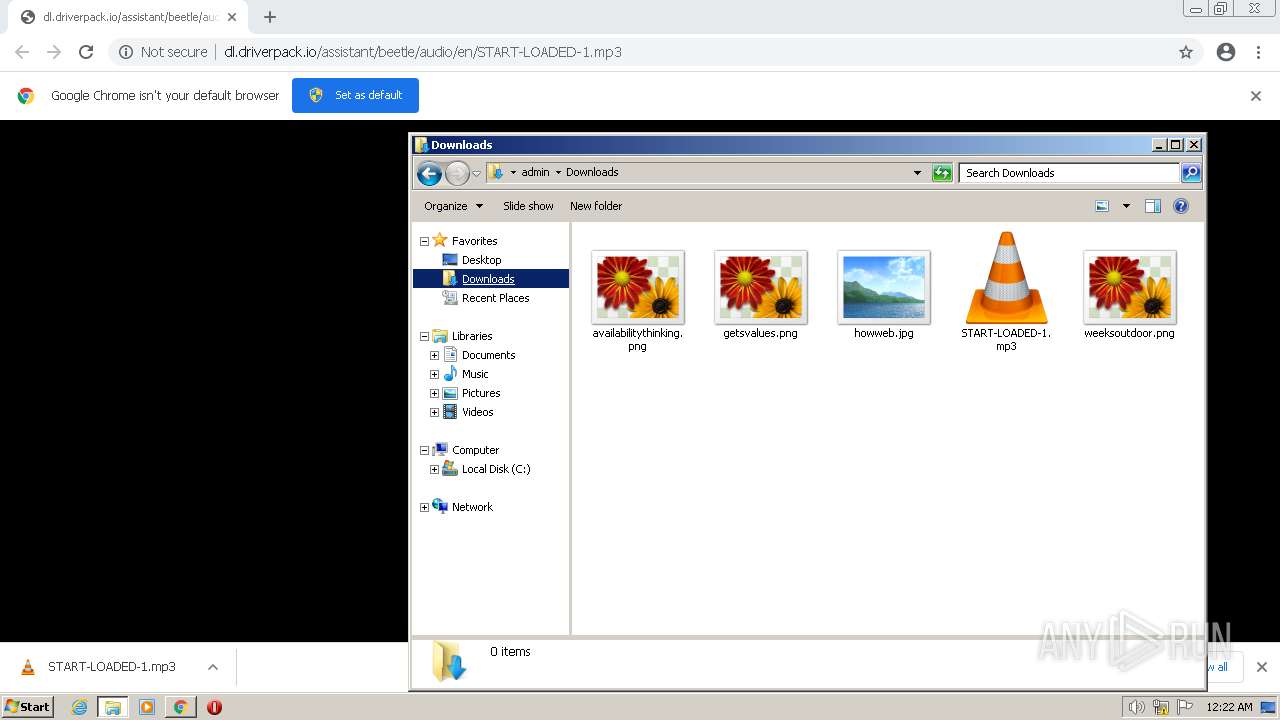
Task: Select Downloads in Favorites
Action: pyautogui.click(x=488, y=279)
